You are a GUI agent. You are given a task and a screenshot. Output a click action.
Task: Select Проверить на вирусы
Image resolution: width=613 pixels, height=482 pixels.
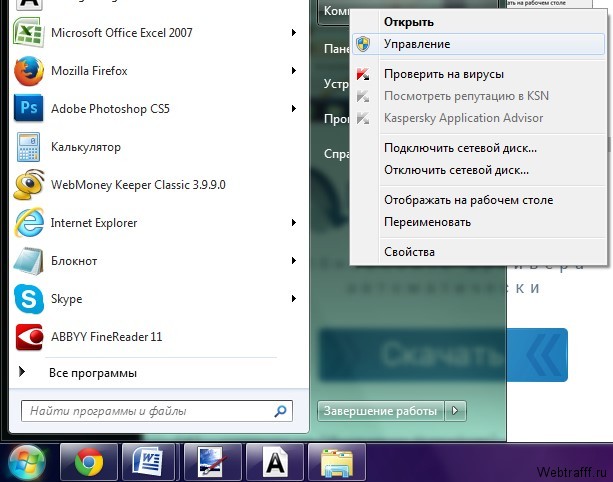point(478,74)
